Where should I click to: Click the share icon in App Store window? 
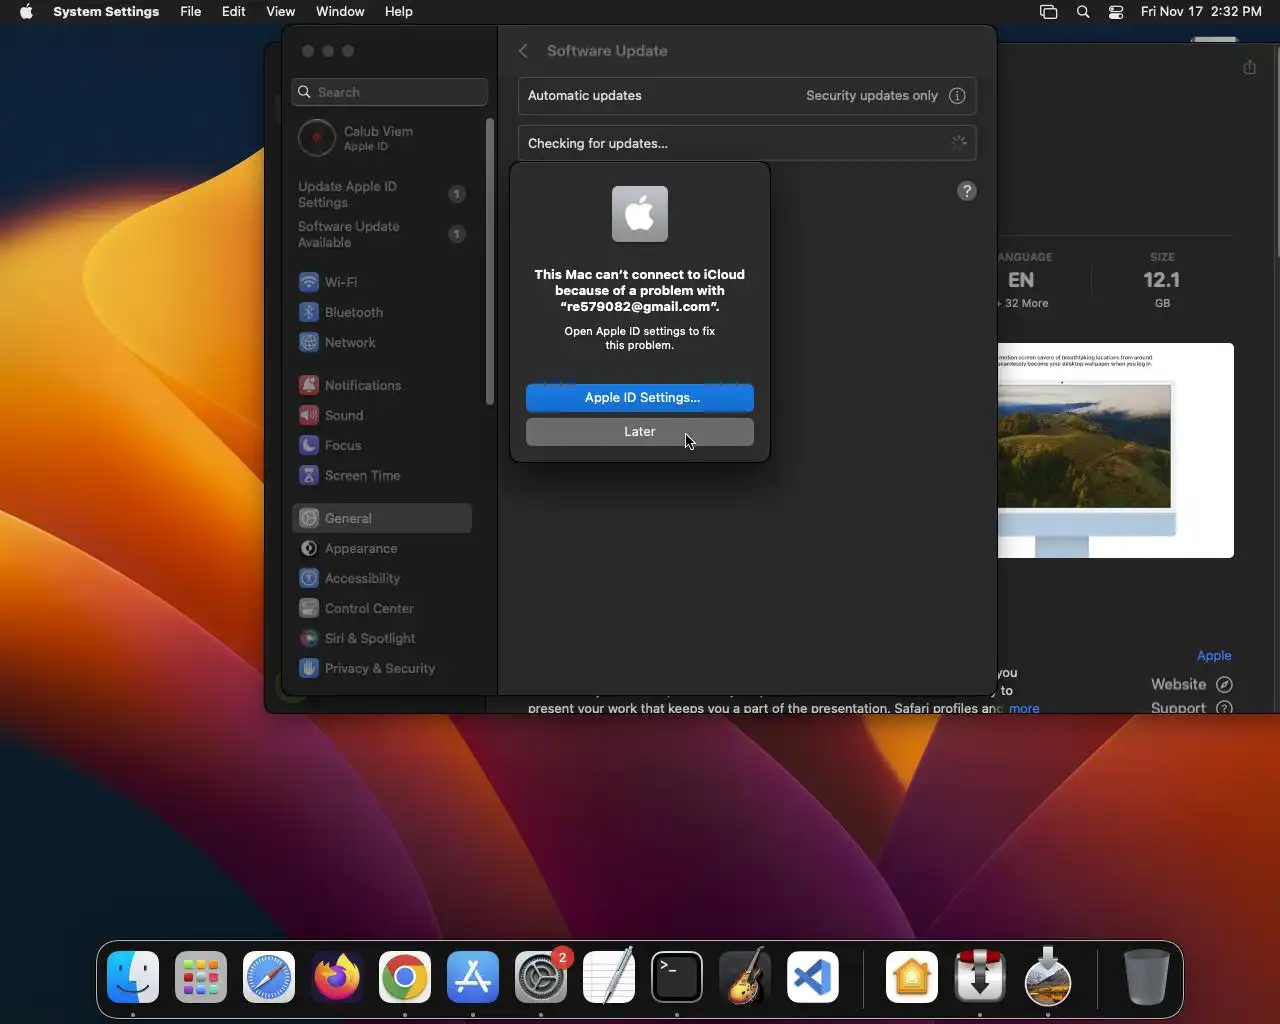point(1250,67)
